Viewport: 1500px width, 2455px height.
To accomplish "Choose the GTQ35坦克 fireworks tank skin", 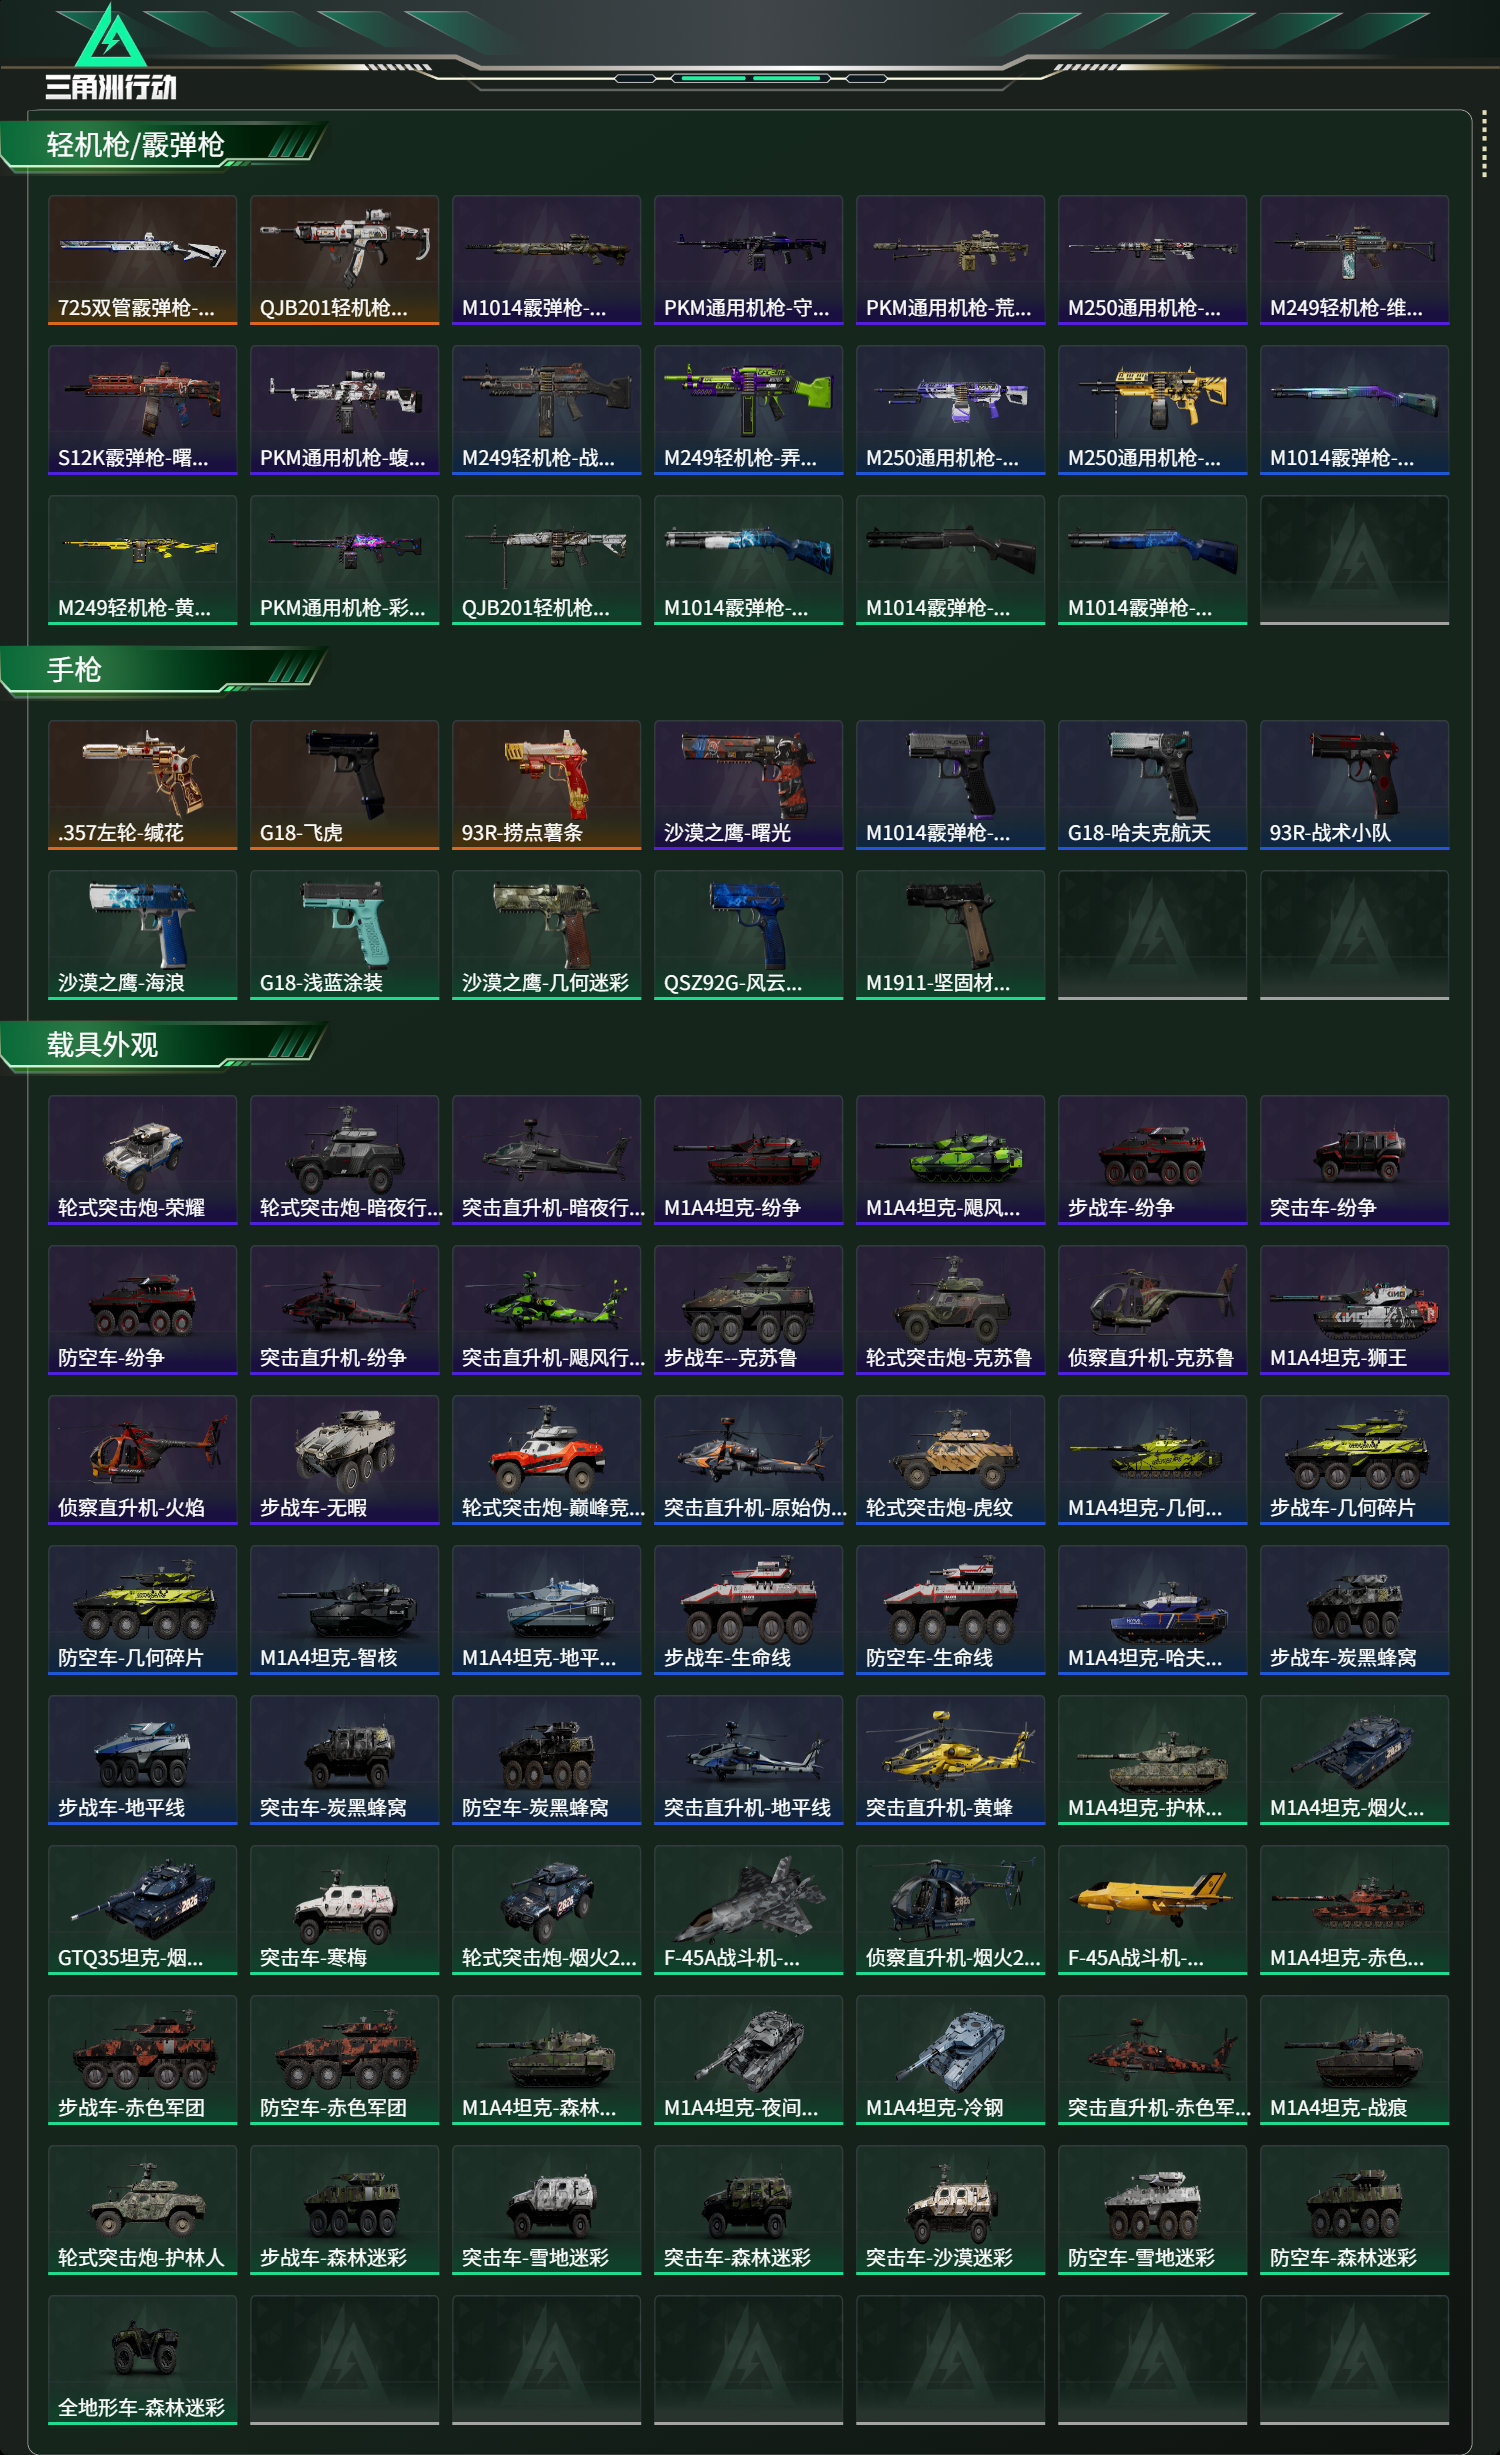I will [x=143, y=1910].
